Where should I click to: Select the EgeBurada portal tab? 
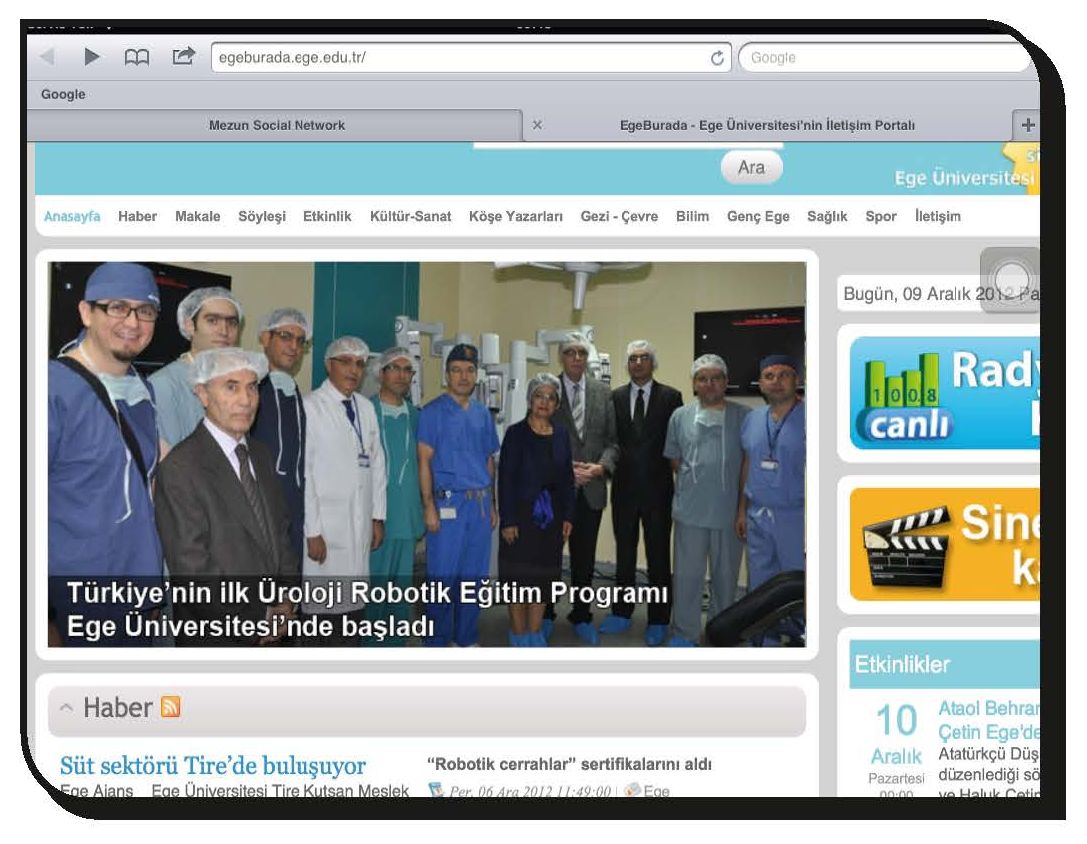click(x=767, y=126)
